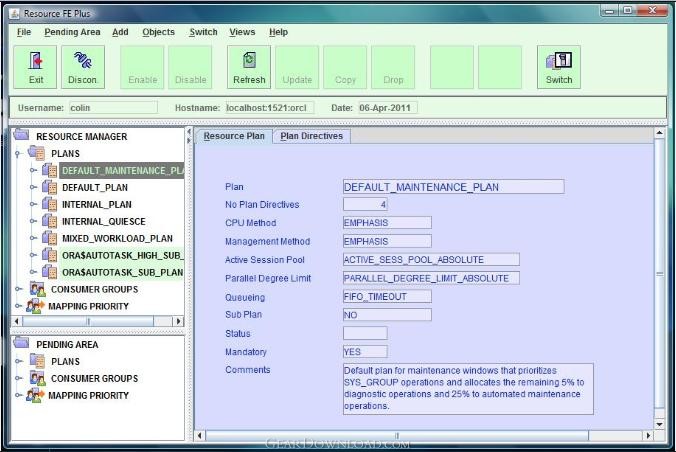
Task: Click the PENDING AREA folder icon
Action: point(21,343)
